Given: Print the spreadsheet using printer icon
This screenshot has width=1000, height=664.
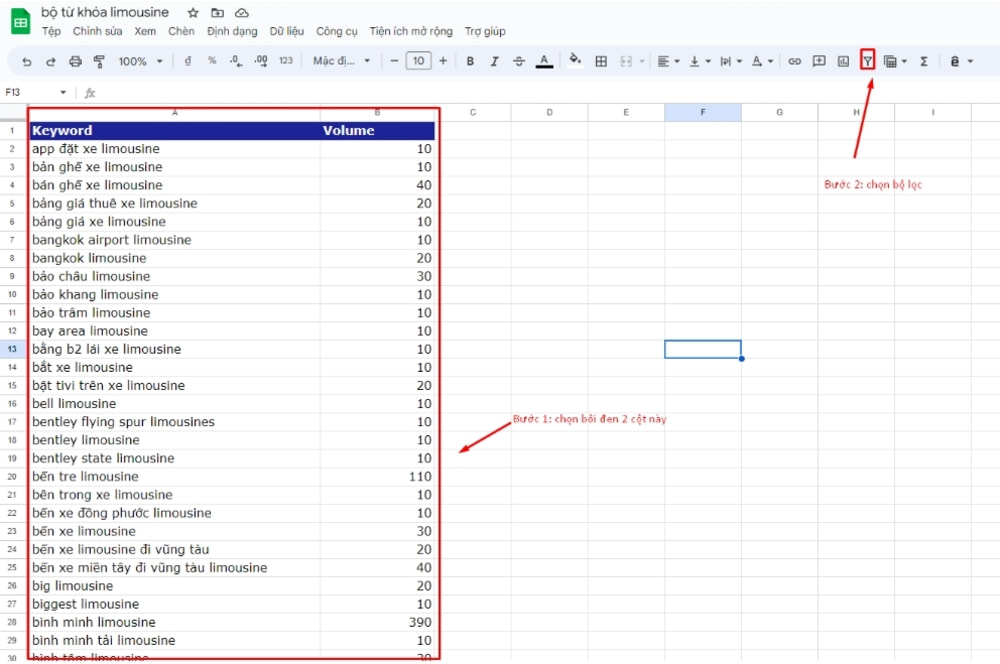Looking at the screenshot, I should coord(75,61).
